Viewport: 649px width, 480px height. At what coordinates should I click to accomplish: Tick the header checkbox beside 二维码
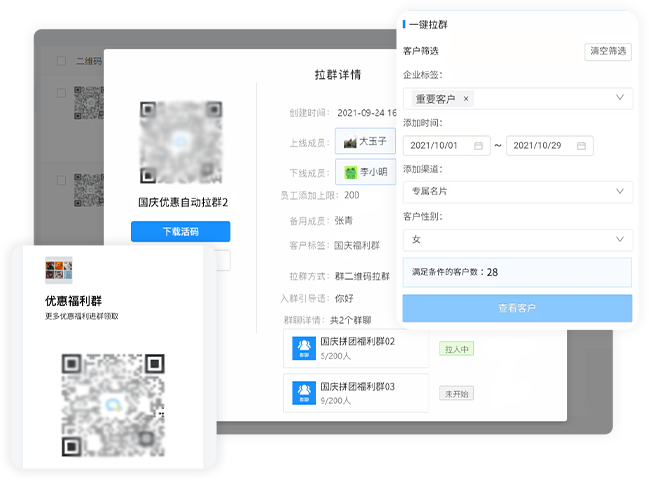(61, 61)
